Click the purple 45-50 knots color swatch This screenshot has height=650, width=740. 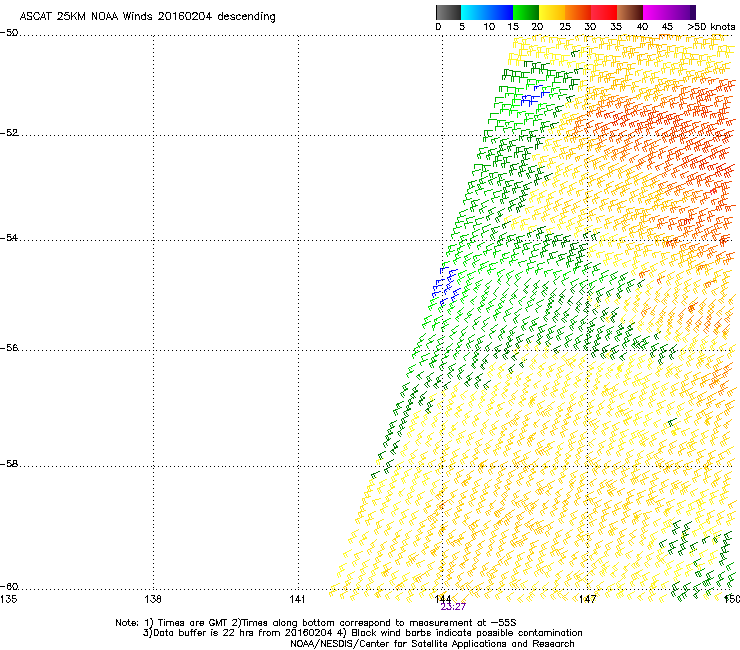682,12
